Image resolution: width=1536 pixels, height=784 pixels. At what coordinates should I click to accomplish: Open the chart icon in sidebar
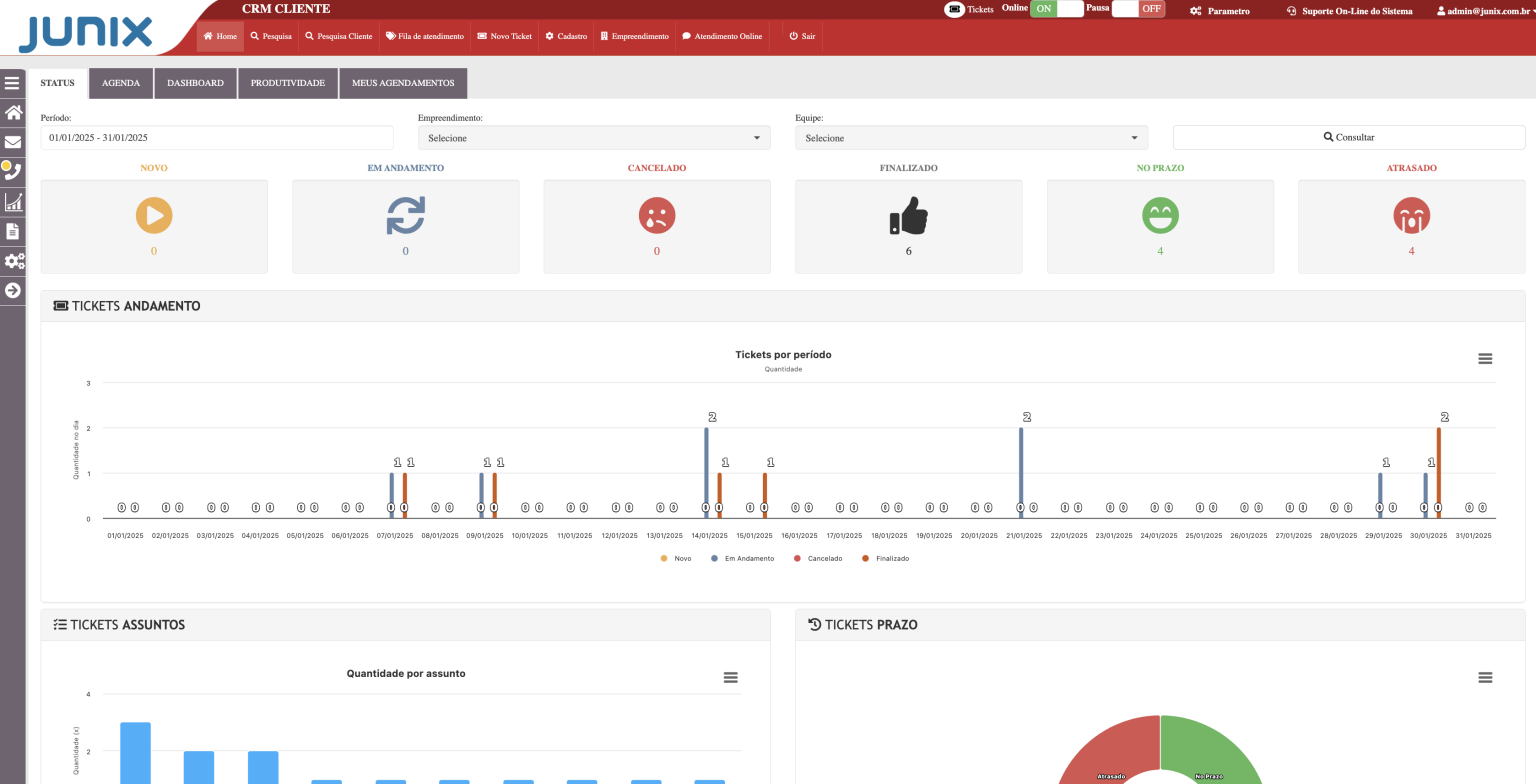[x=13, y=202]
